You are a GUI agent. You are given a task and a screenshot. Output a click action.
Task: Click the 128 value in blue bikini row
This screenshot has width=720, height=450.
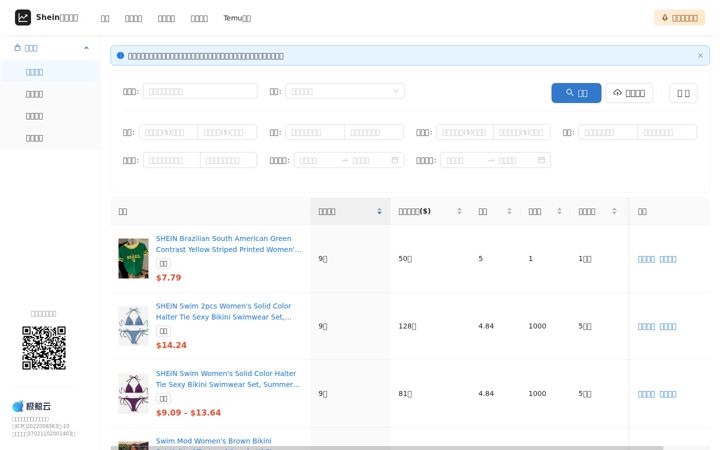pos(407,326)
